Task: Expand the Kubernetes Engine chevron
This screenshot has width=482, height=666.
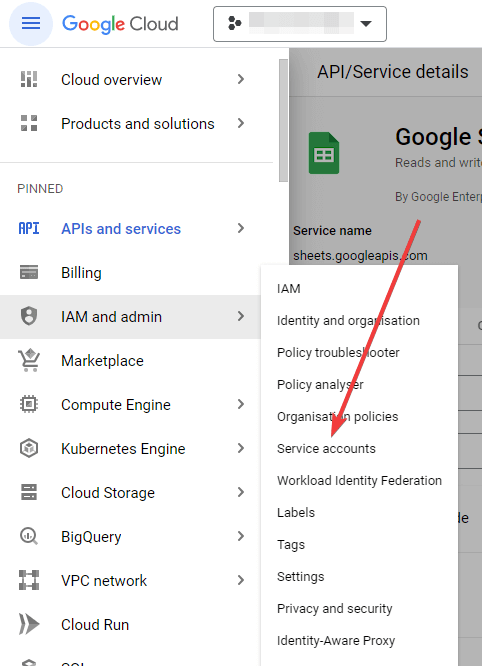Action: 241,448
